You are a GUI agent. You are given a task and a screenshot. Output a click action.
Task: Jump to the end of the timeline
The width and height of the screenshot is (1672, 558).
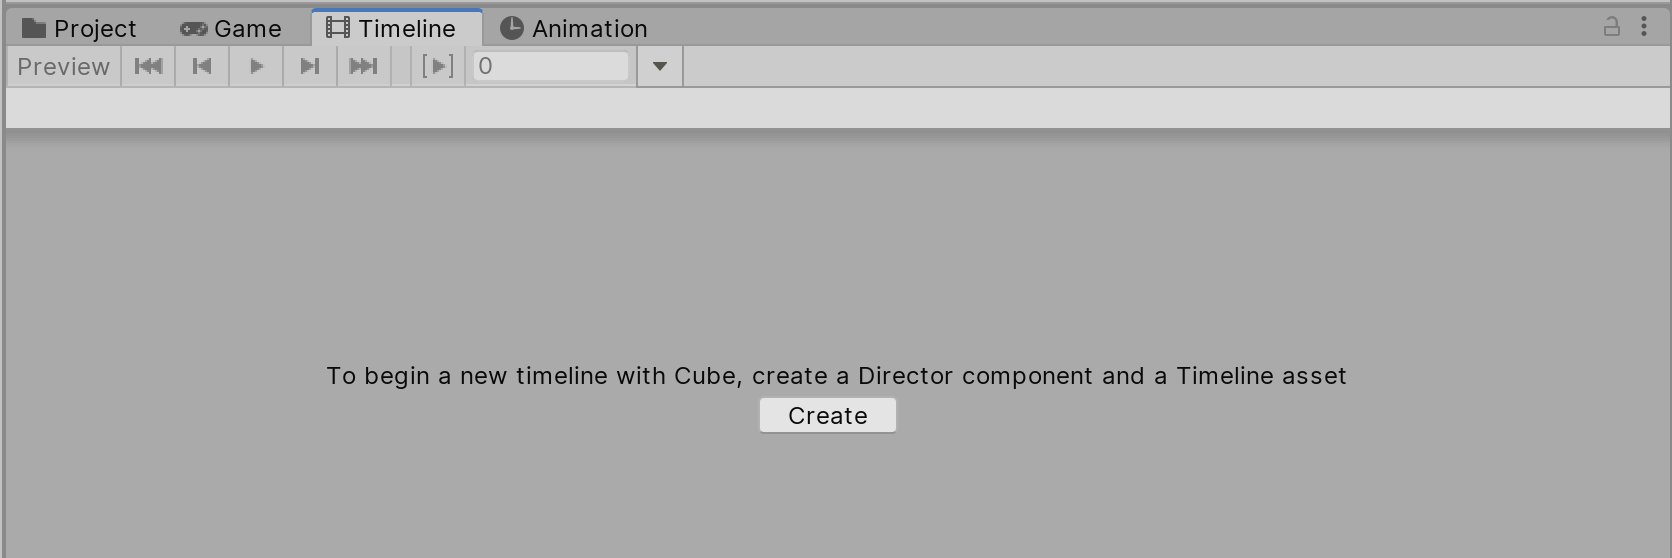pyautogui.click(x=363, y=67)
